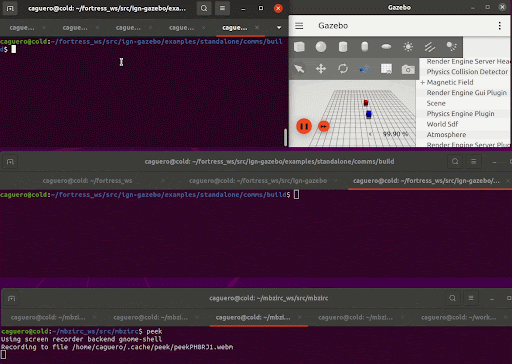Activate the rotate mode tool

pos(343,69)
